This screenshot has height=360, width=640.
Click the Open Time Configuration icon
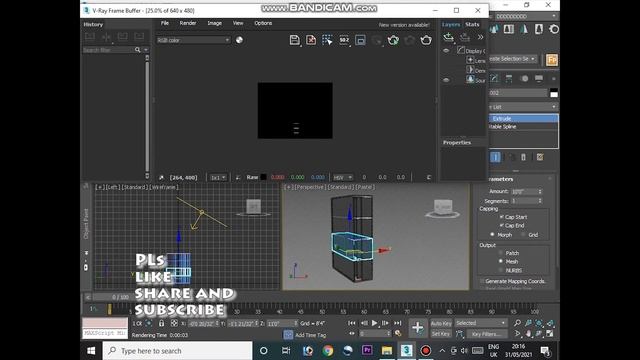(x=398, y=333)
